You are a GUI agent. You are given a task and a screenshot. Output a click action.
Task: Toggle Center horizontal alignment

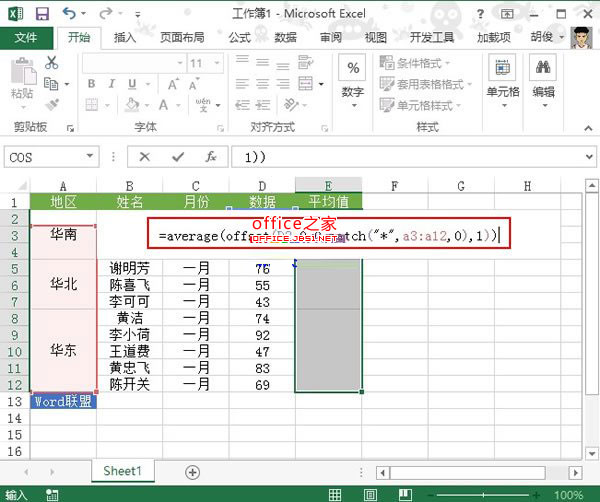point(262,83)
